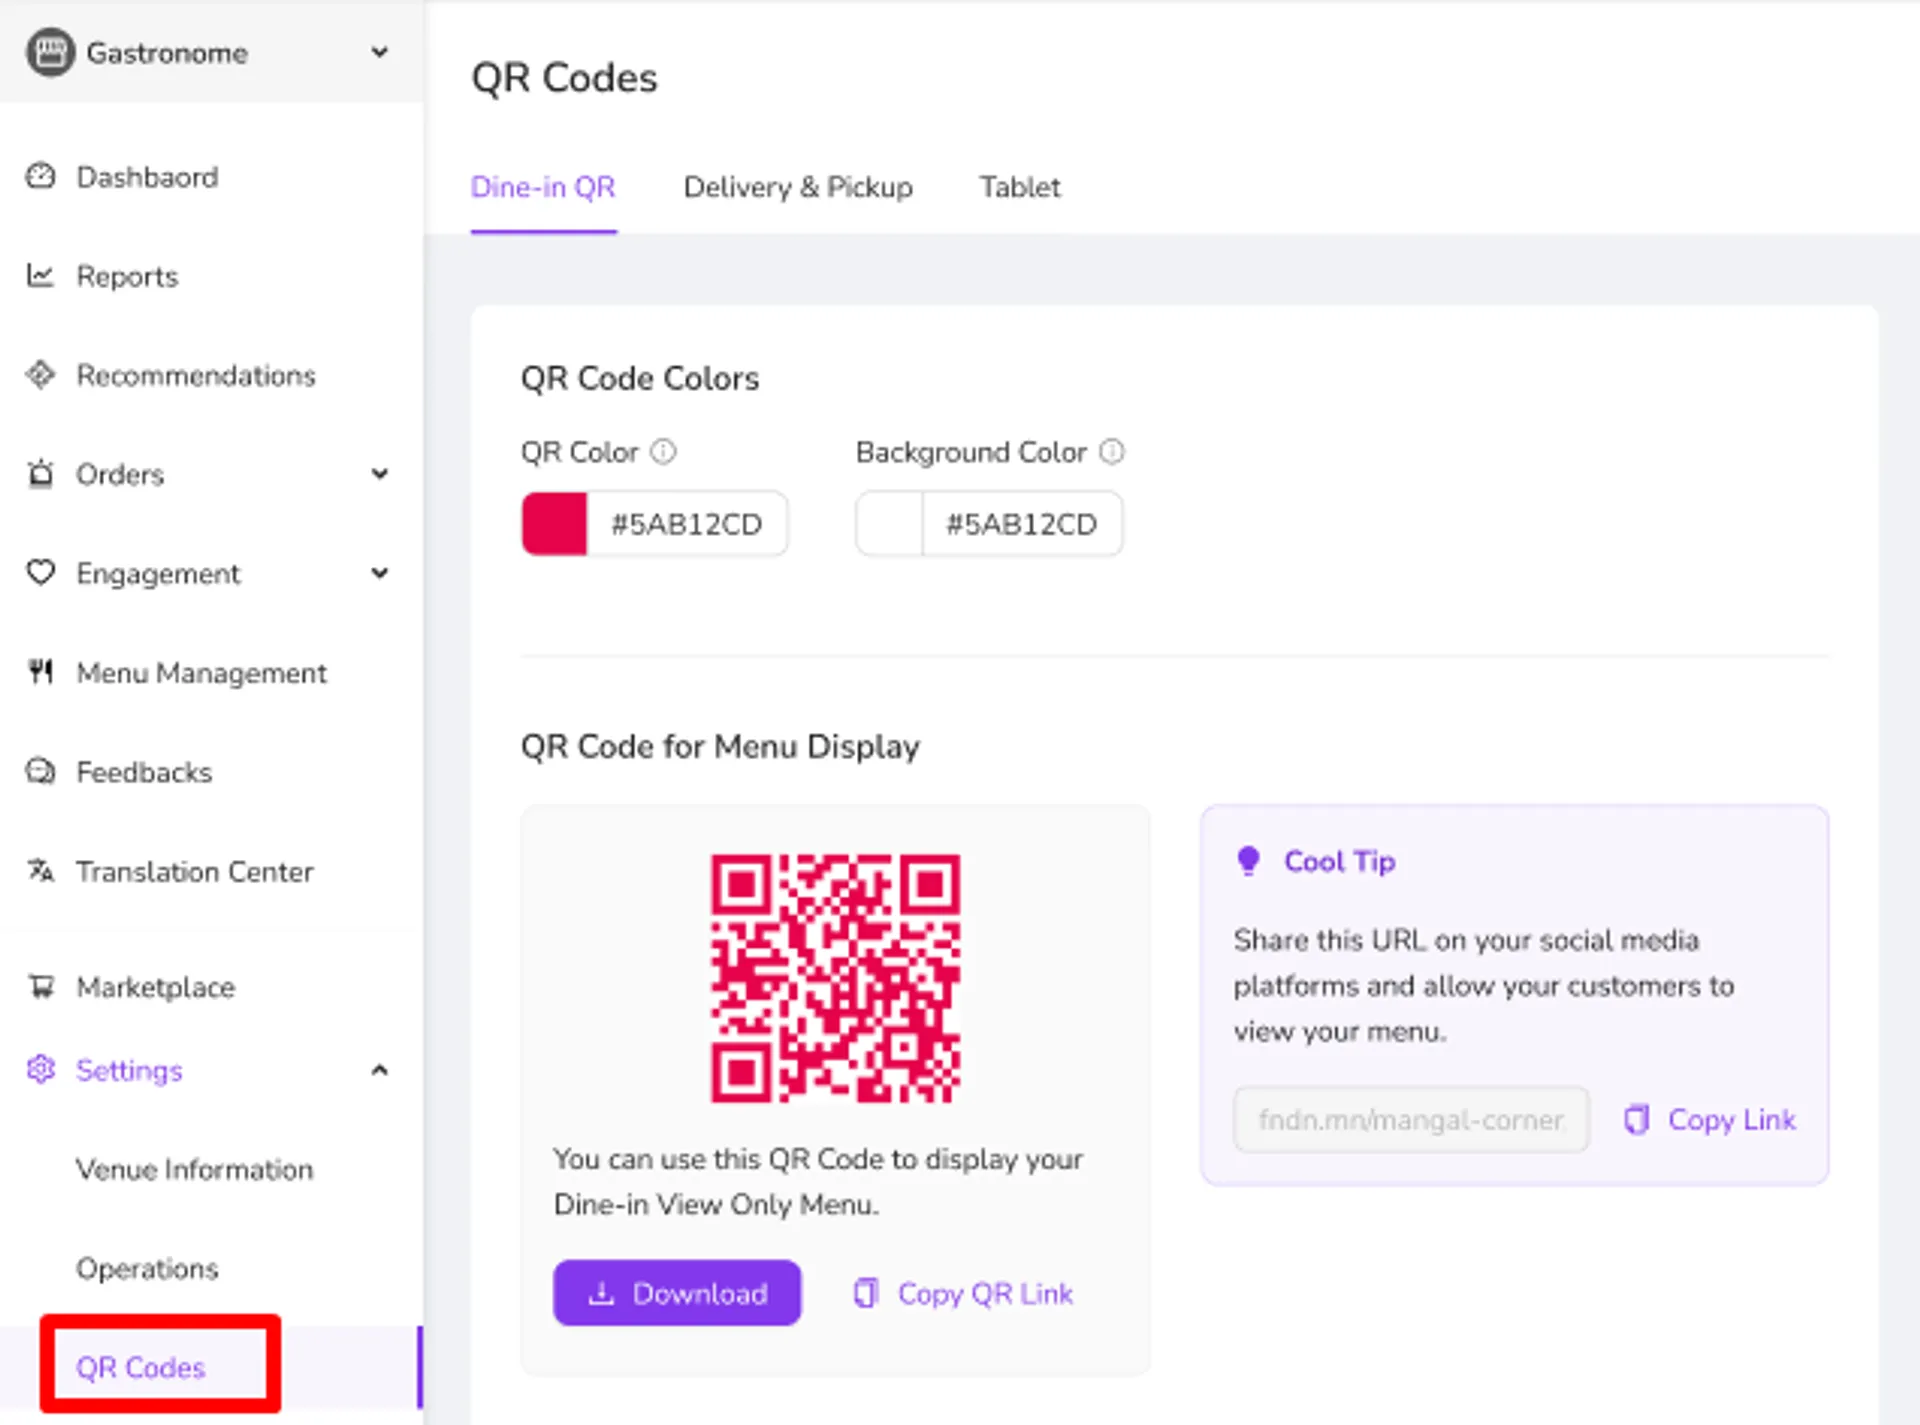Select QR Codes in Settings submenu

pyautogui.click(x=140, y=1367)
